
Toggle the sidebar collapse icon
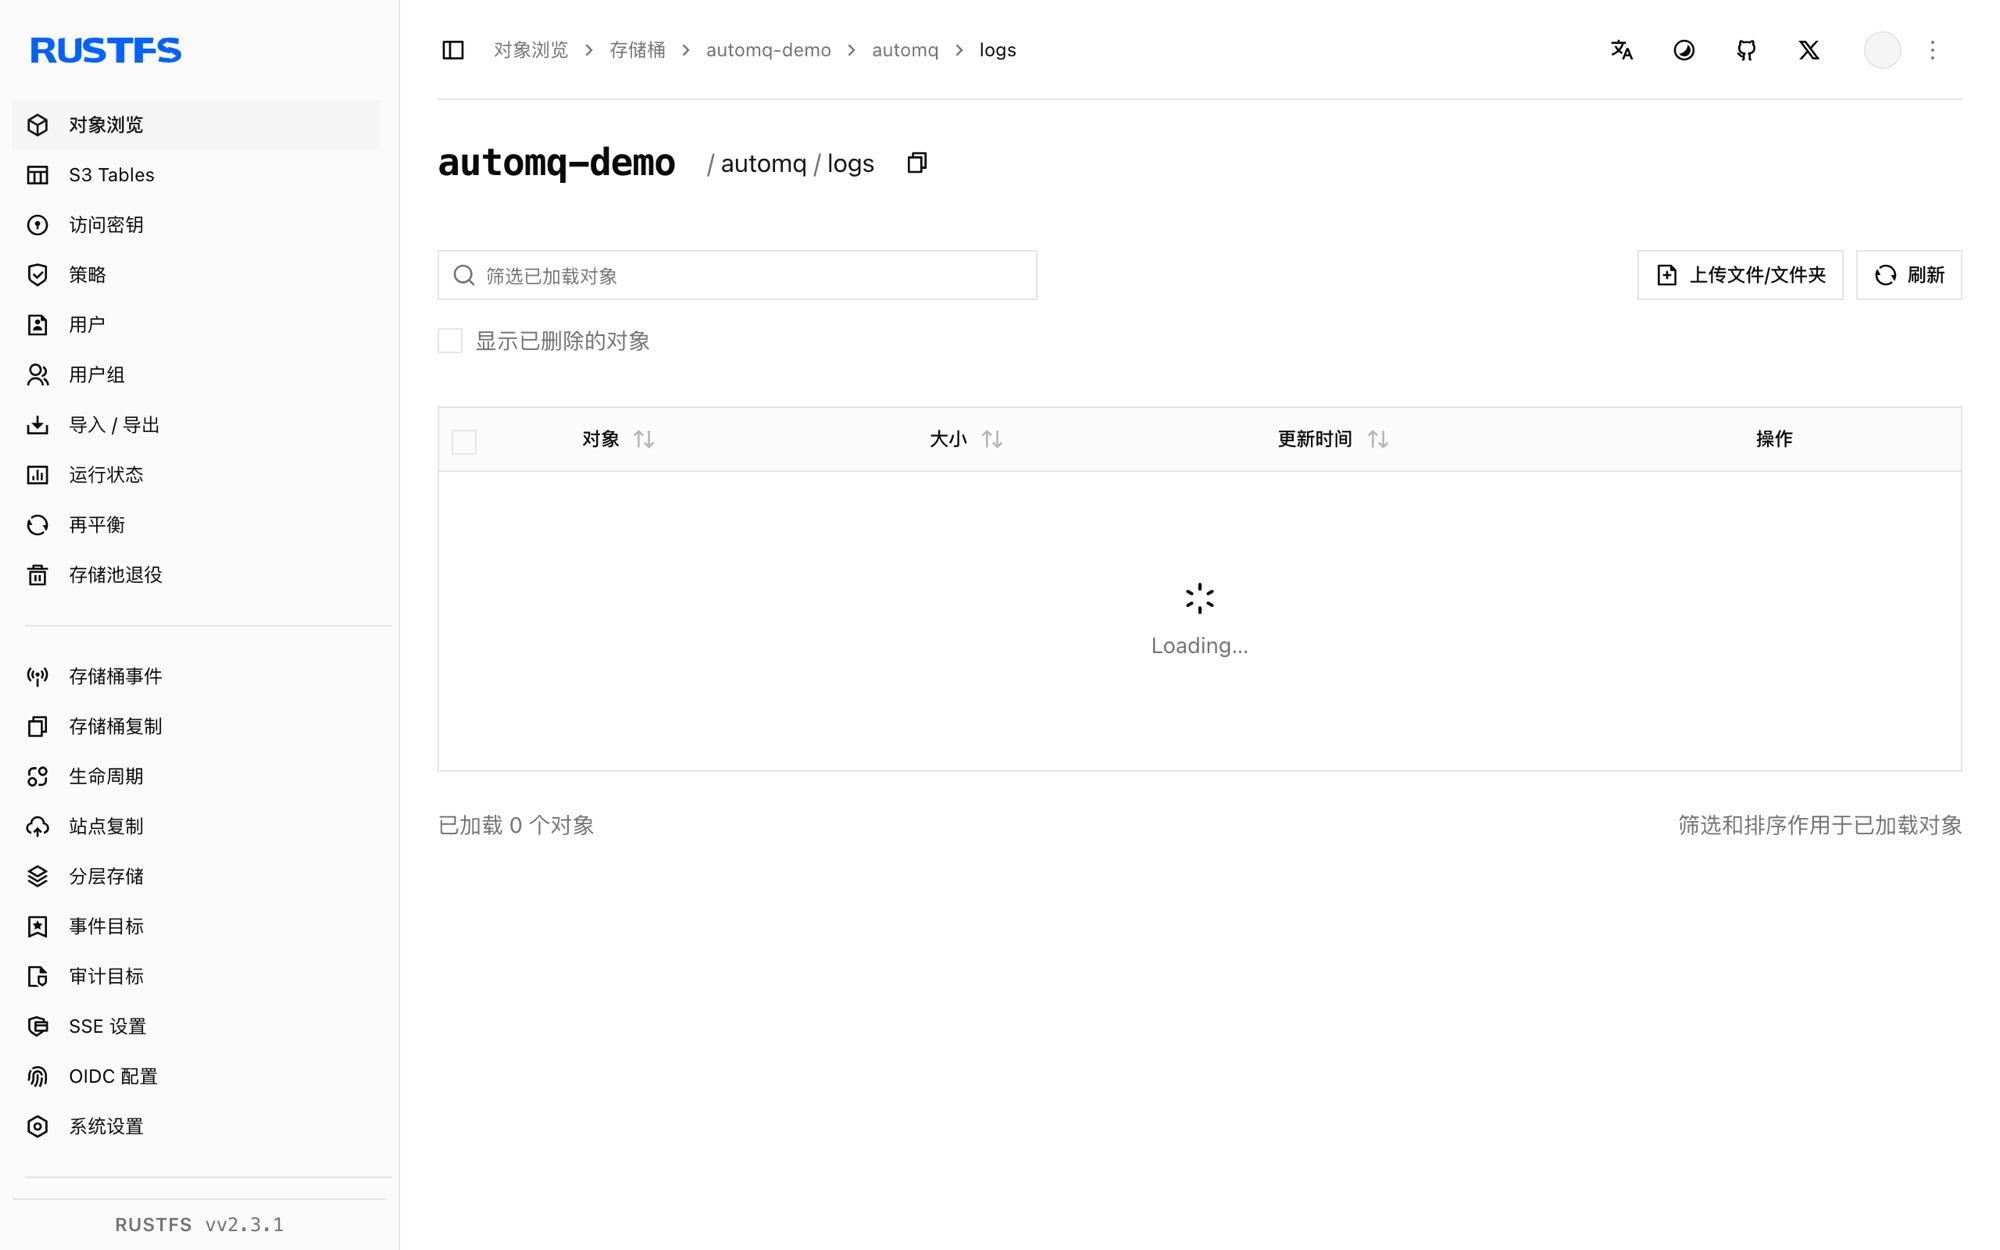coord(453,50)
